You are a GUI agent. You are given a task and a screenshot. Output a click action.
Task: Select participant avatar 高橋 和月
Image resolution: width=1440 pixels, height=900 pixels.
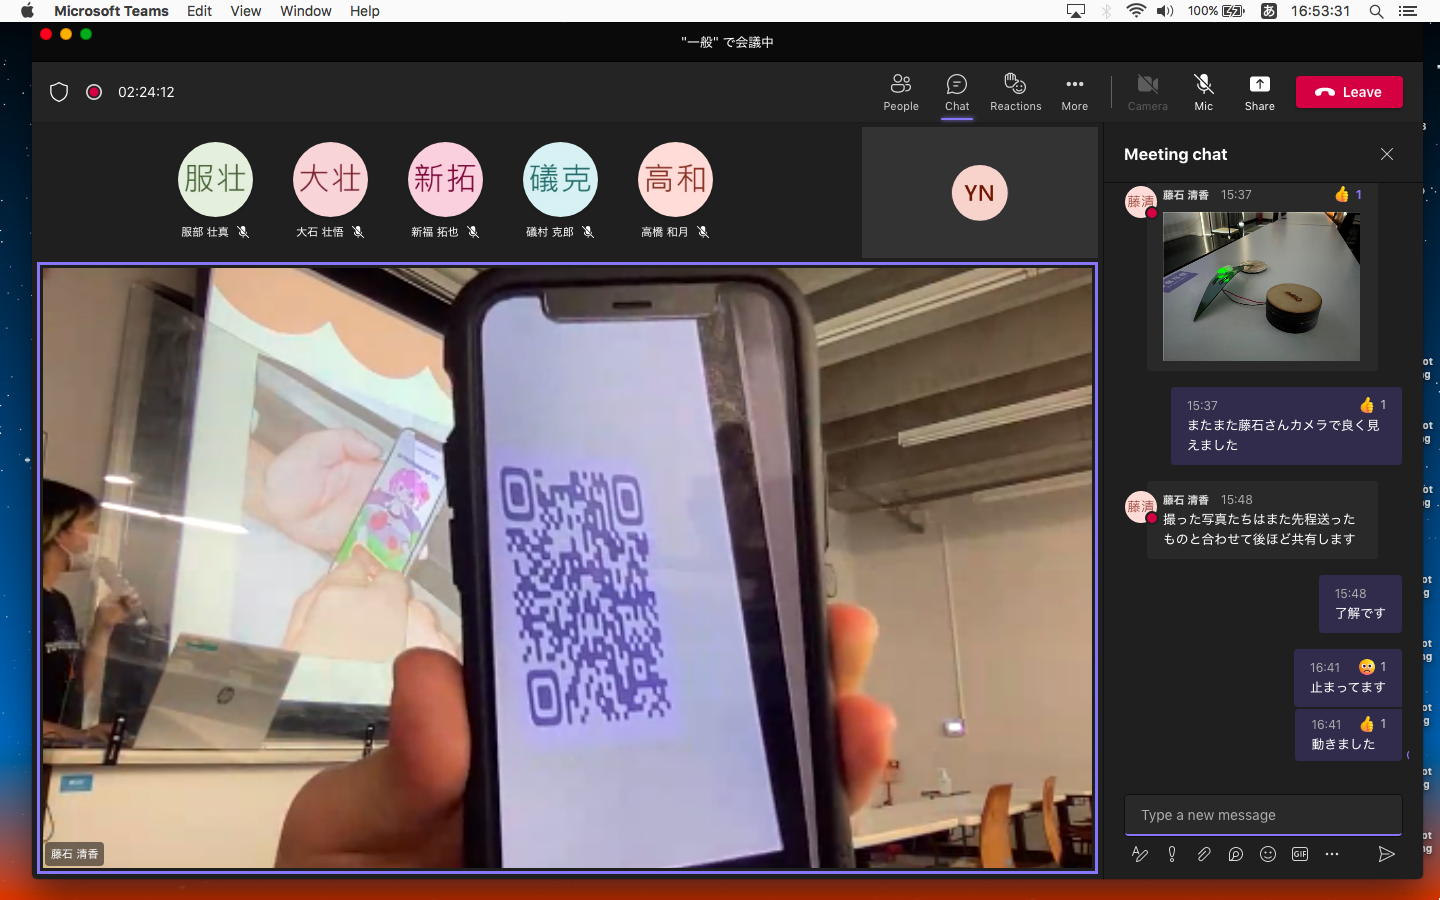(x=675, y=179)
